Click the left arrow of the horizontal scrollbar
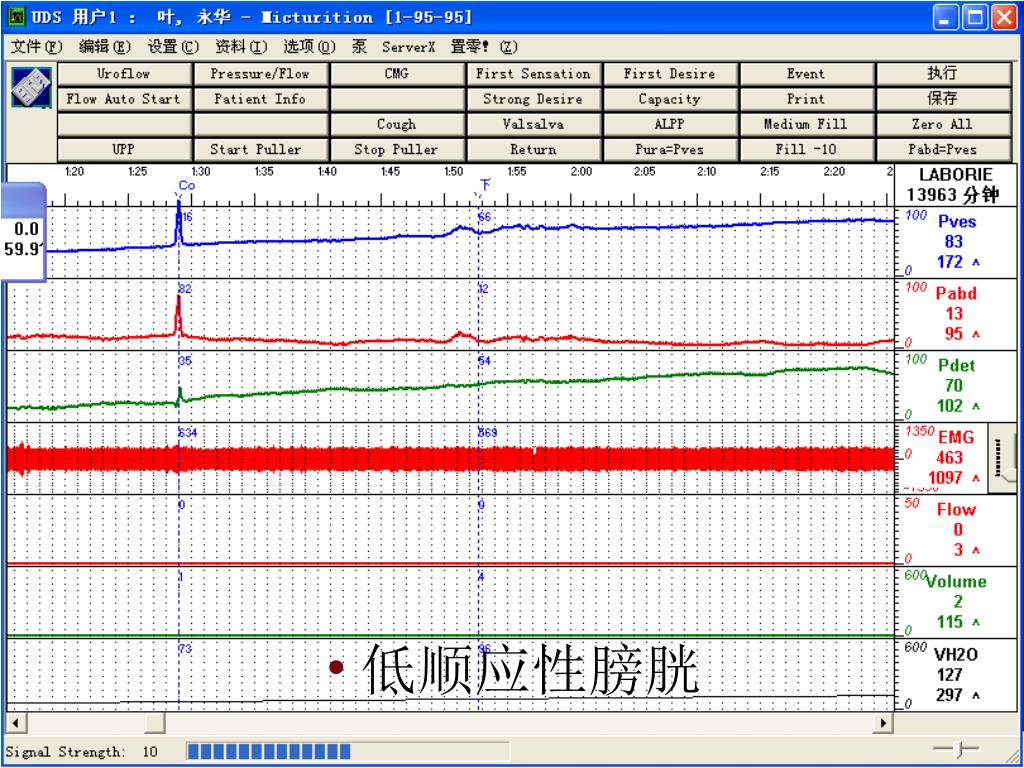The width and height of the screenshot is (1024, 768). tap(16, 723)
